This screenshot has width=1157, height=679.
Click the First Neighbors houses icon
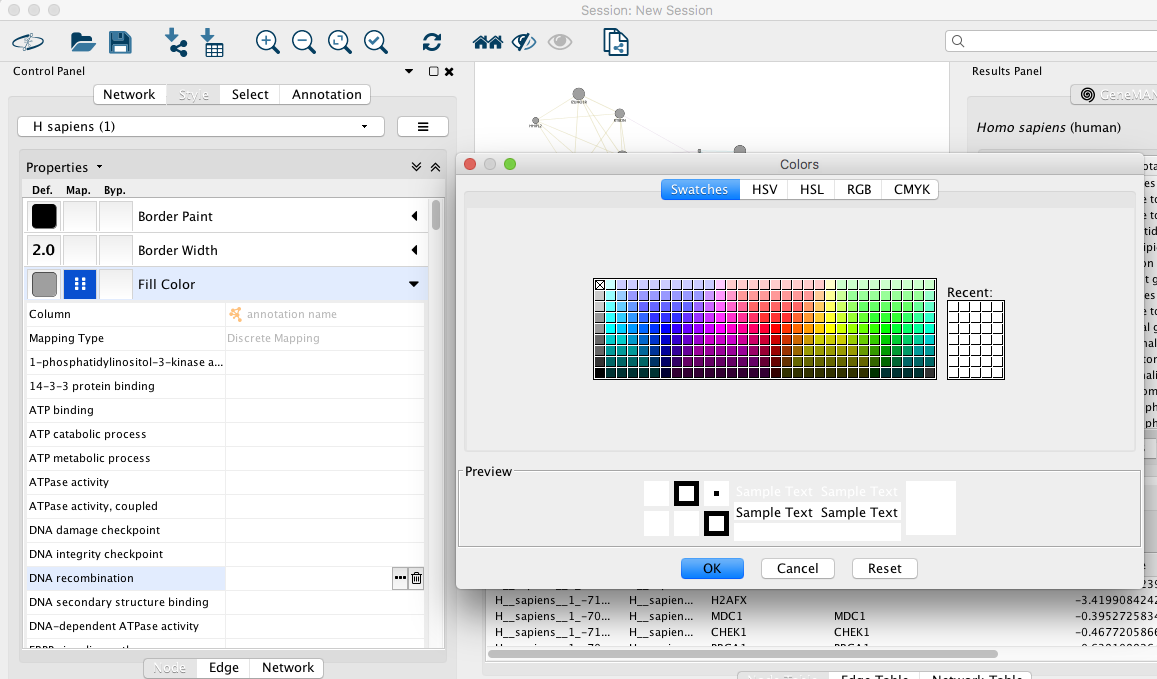[x=487, y=42]
